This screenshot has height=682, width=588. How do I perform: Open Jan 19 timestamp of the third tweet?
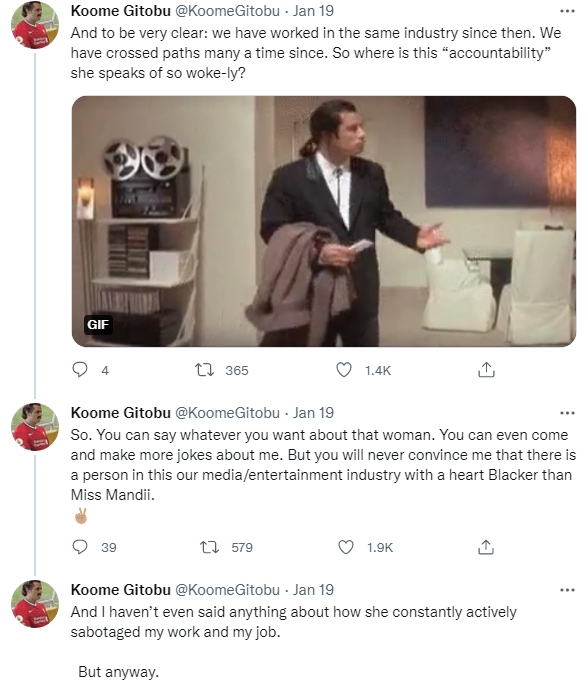tap(313, 590)
